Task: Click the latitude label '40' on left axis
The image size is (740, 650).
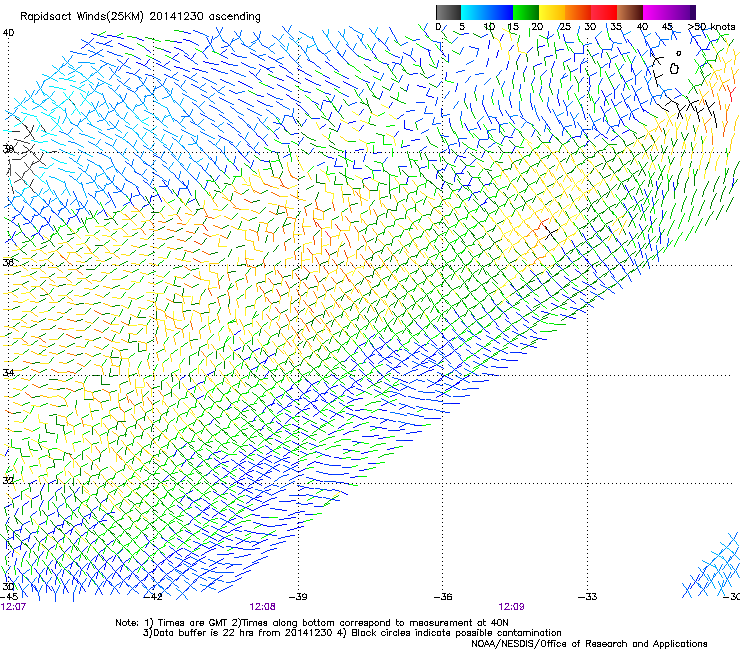Action: pos(8,33)
